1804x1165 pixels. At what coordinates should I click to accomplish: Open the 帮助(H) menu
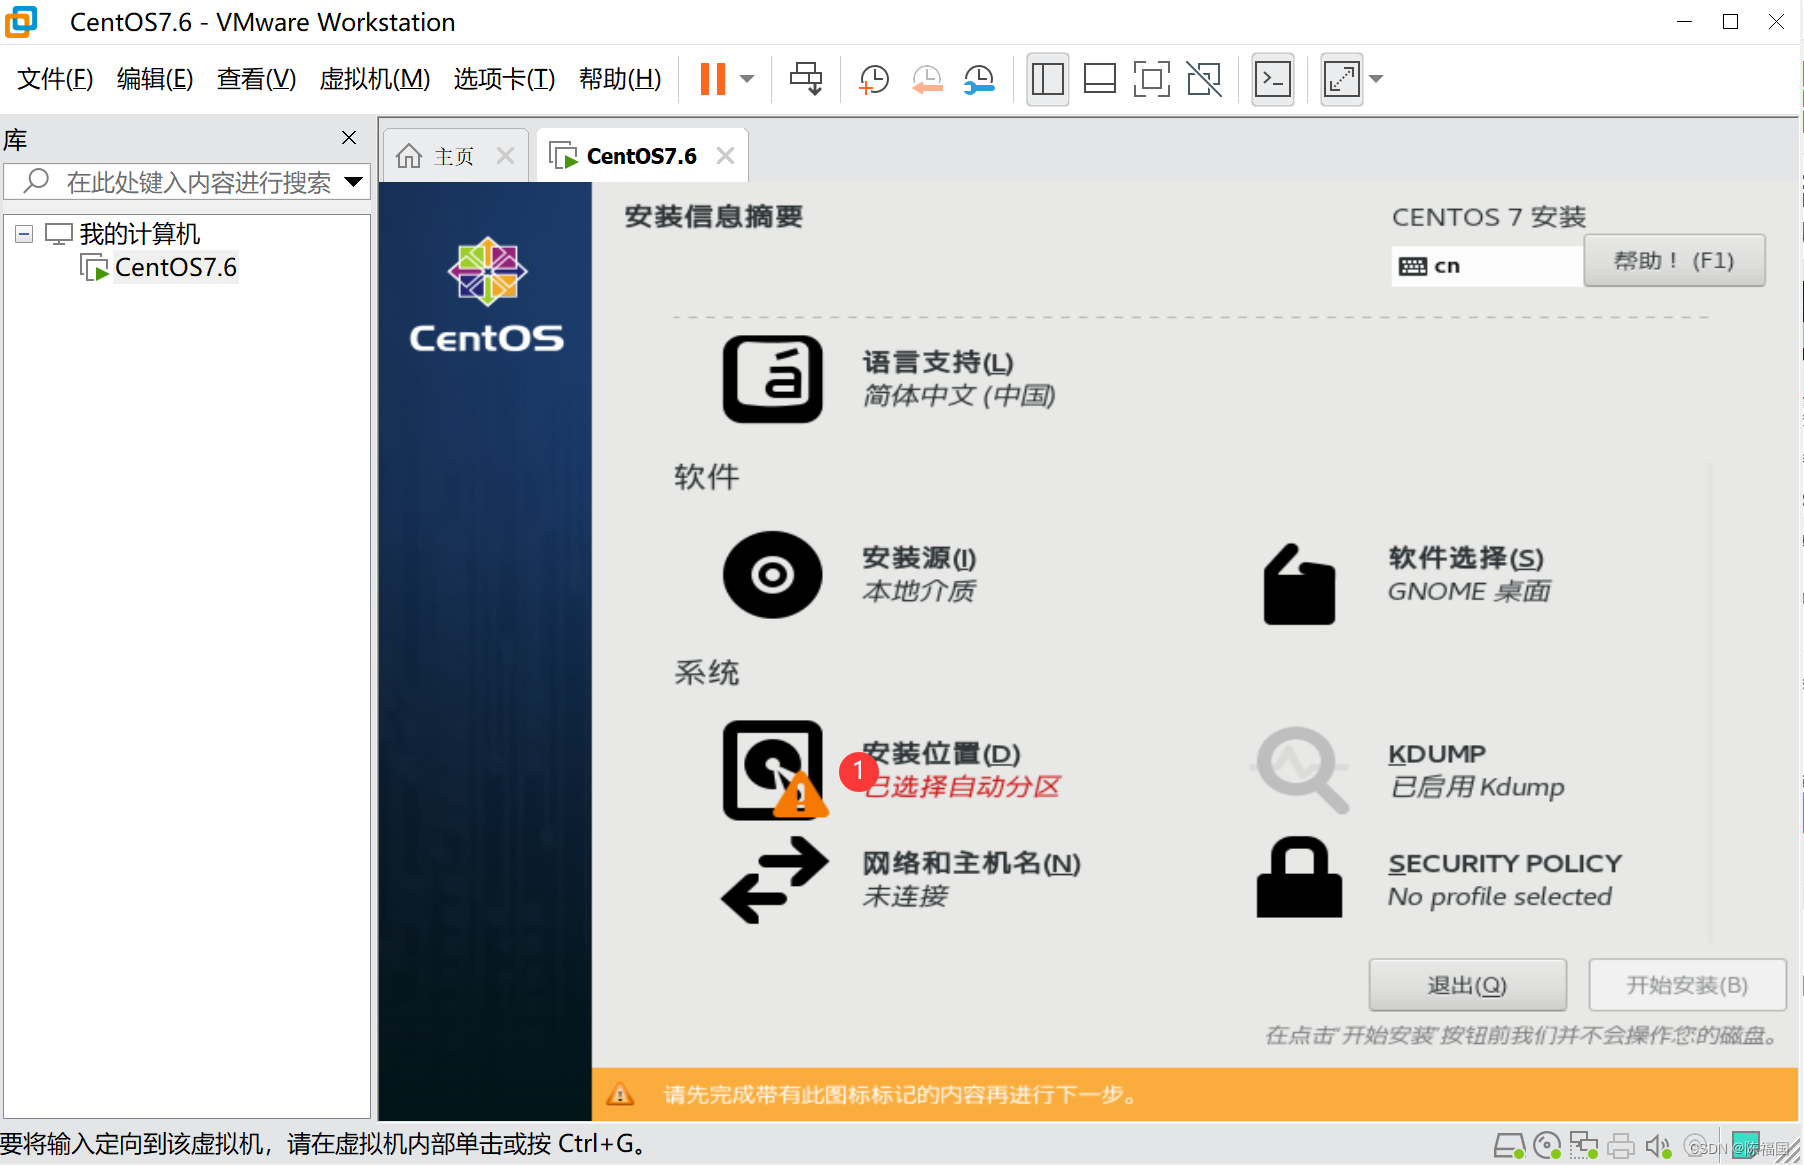[x=620, y=79]
